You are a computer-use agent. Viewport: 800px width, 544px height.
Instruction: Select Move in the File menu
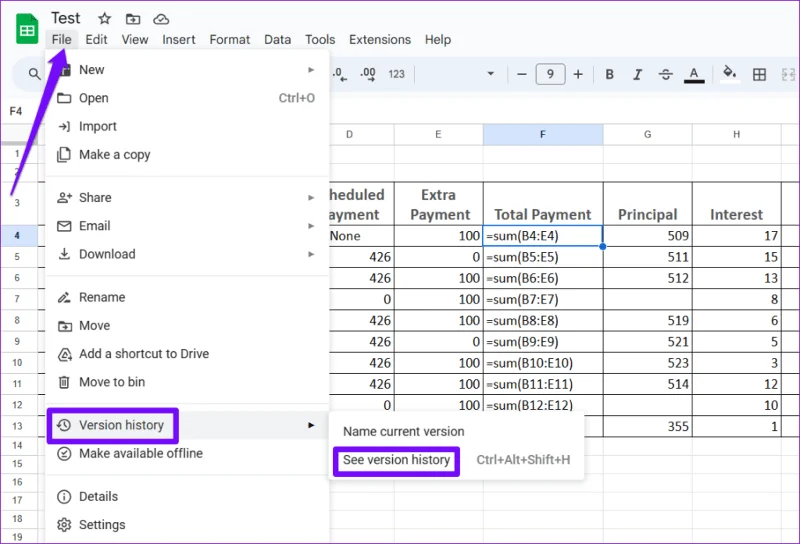click(187, 326)
